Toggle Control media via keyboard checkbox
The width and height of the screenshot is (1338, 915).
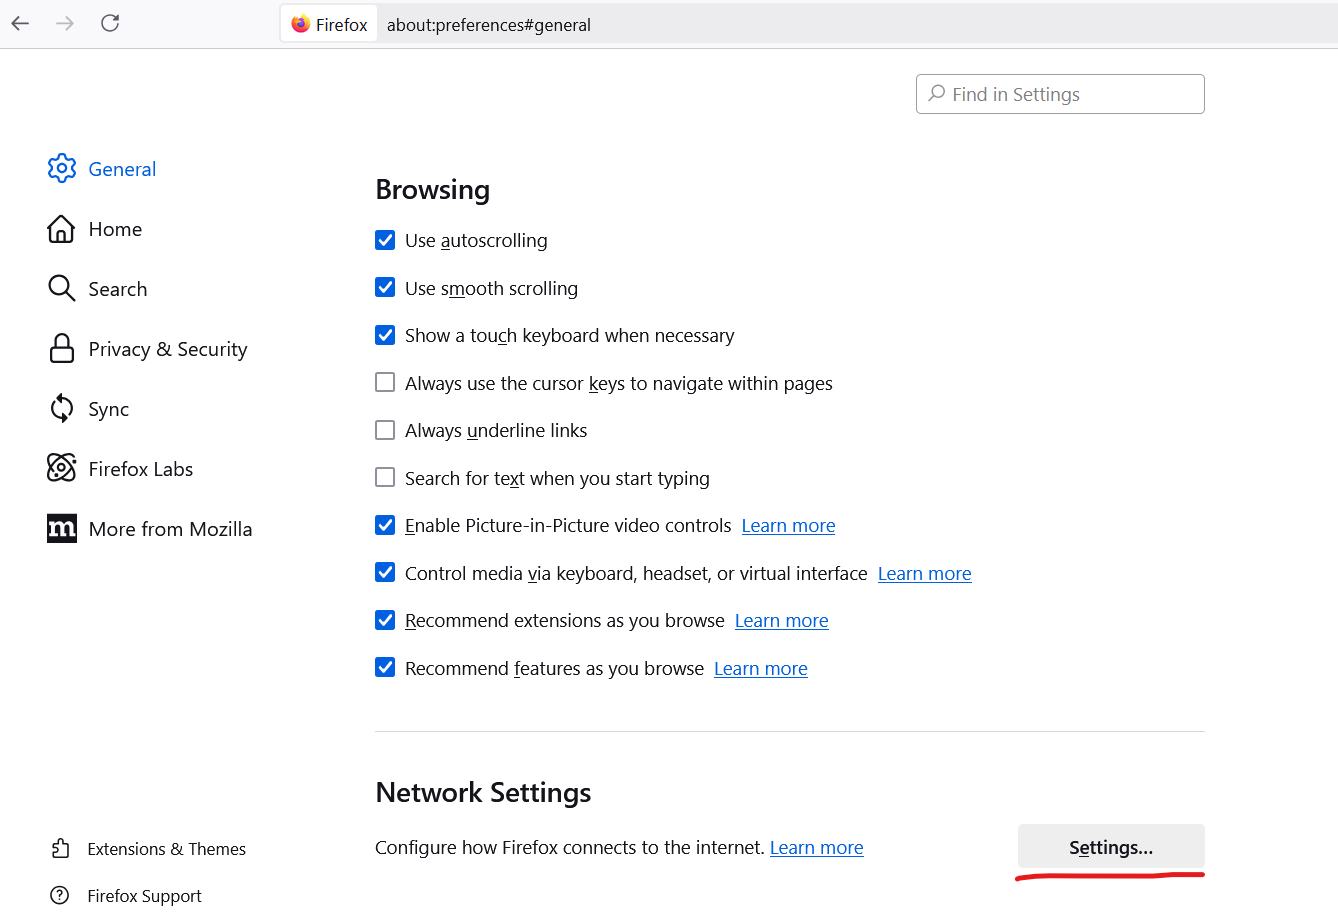tap(385, 573)
